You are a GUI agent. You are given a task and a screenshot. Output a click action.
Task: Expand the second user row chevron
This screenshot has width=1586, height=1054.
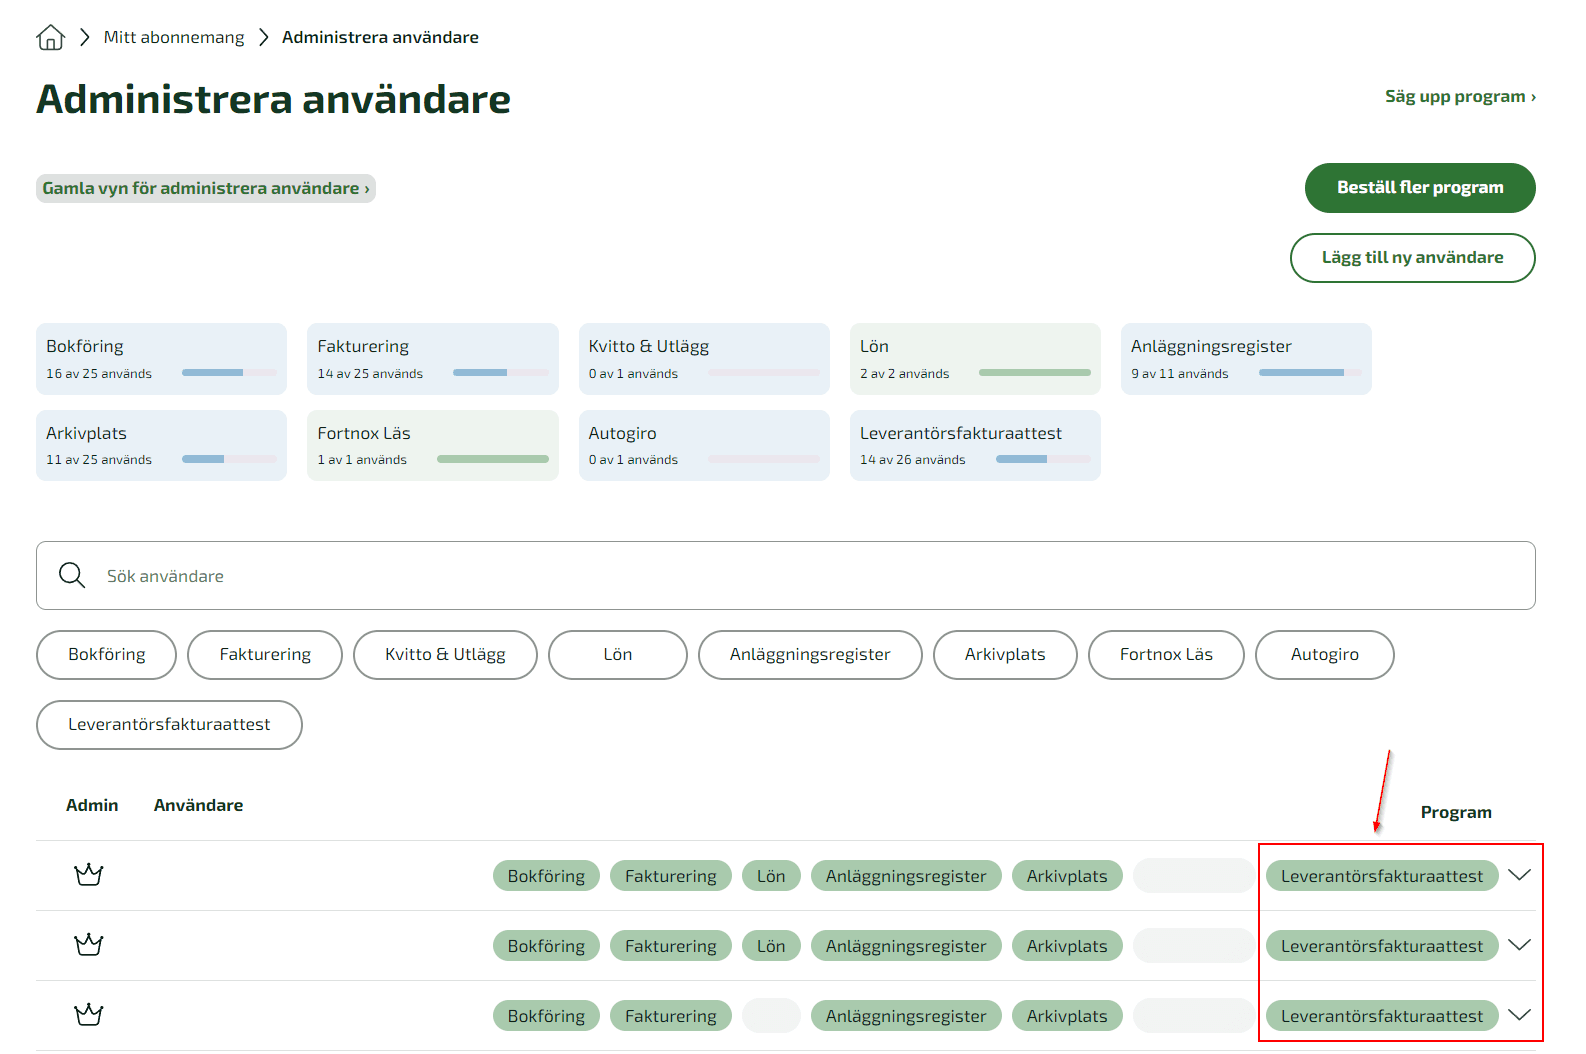click(x=1519, y=945)
